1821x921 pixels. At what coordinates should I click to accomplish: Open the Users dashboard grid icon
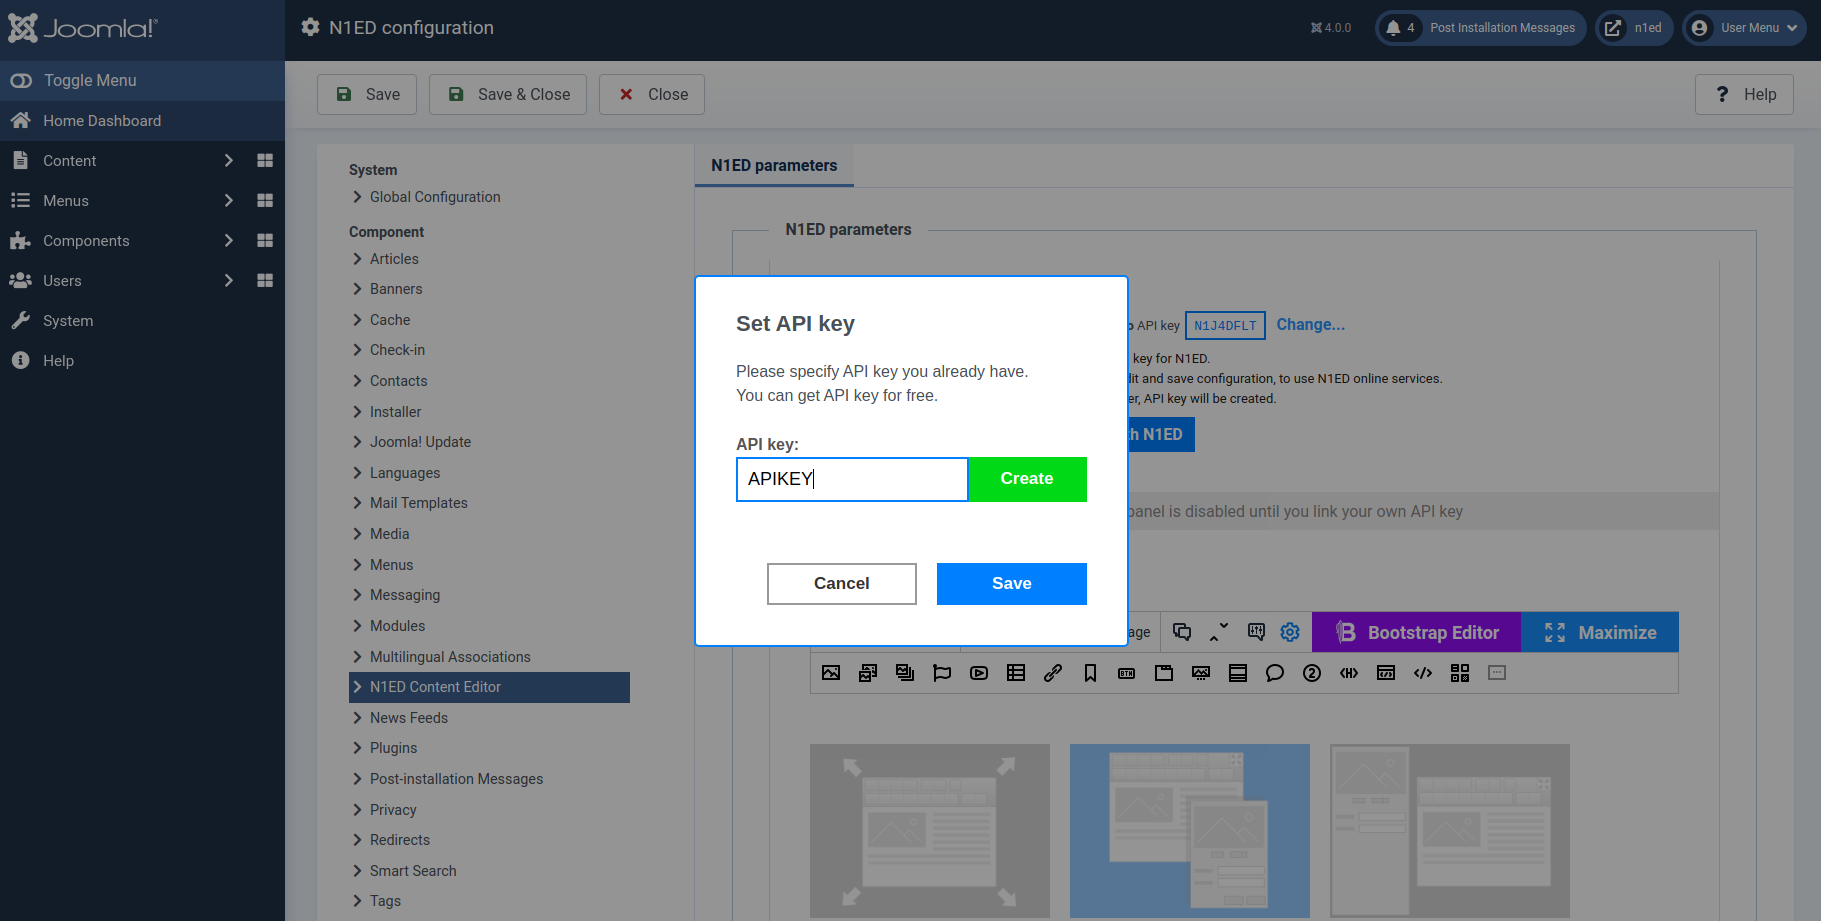pyautogui.click(x=265, y=280)
